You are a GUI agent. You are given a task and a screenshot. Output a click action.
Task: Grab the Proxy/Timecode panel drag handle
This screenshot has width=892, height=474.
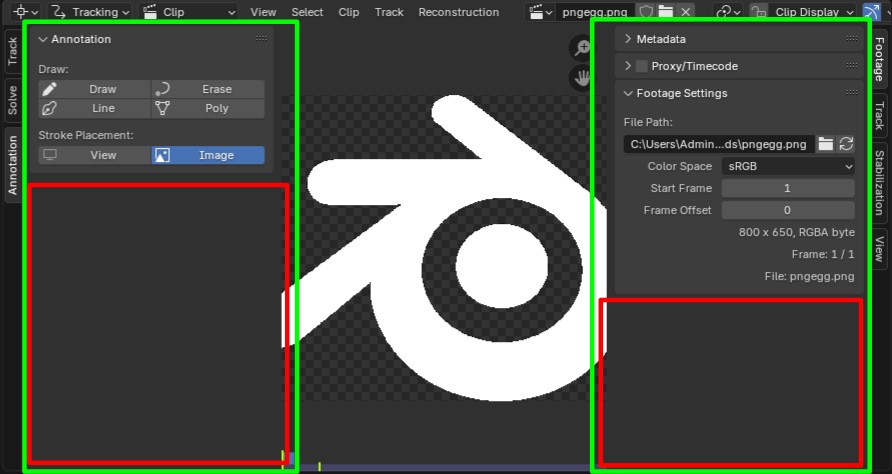tap(852, 65)
